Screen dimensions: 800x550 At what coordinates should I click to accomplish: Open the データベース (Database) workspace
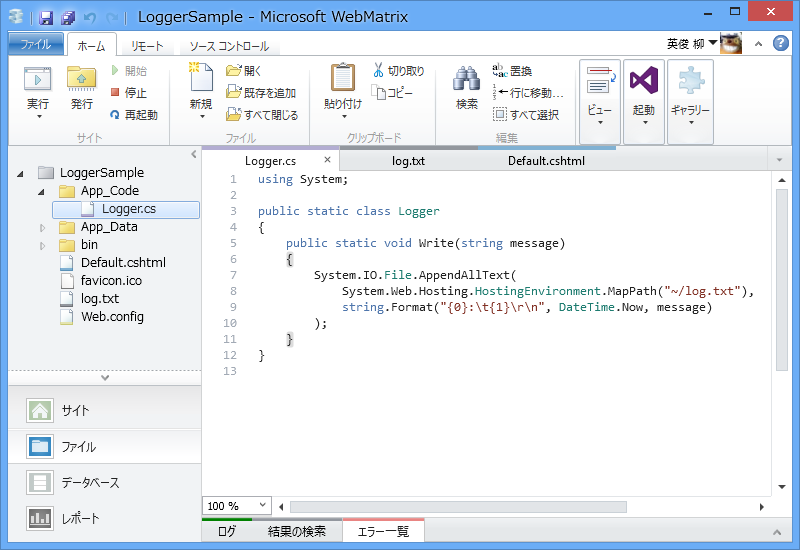[x=105, y=483]
